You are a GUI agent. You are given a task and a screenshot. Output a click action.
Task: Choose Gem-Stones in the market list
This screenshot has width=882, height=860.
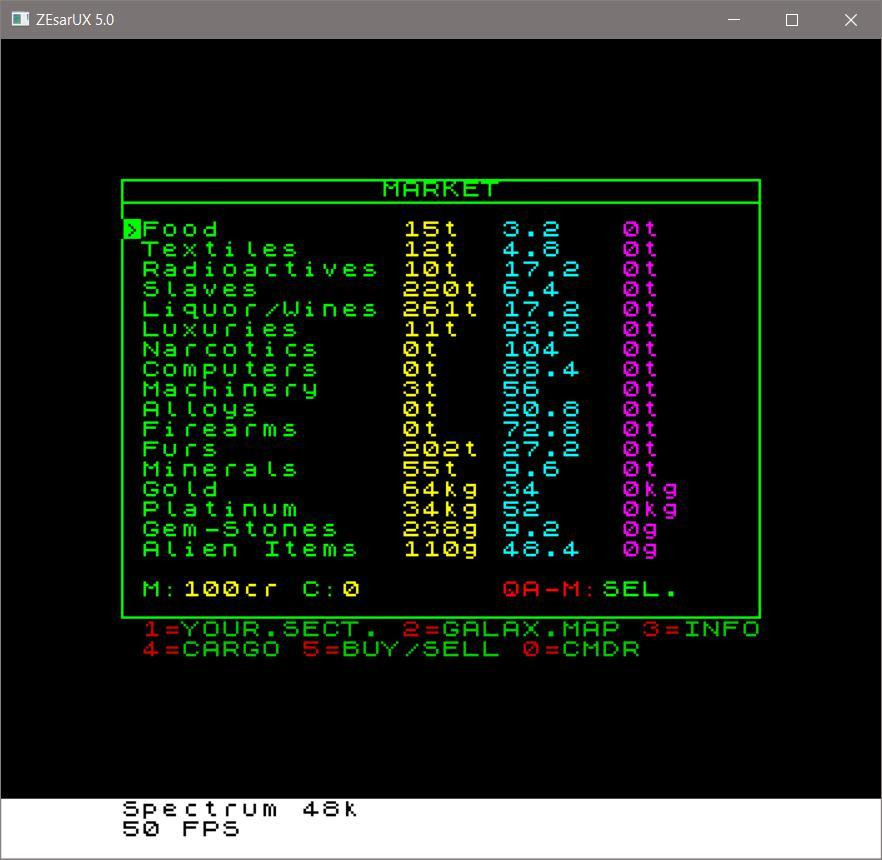click(x=399, y=529)
